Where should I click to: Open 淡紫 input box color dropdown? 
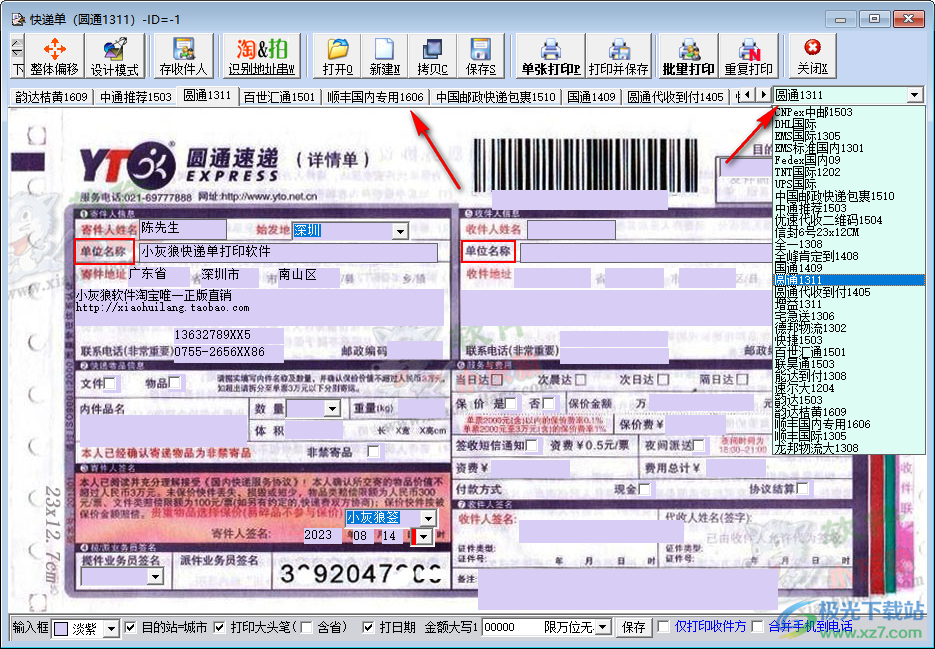(x=112, y=628)
